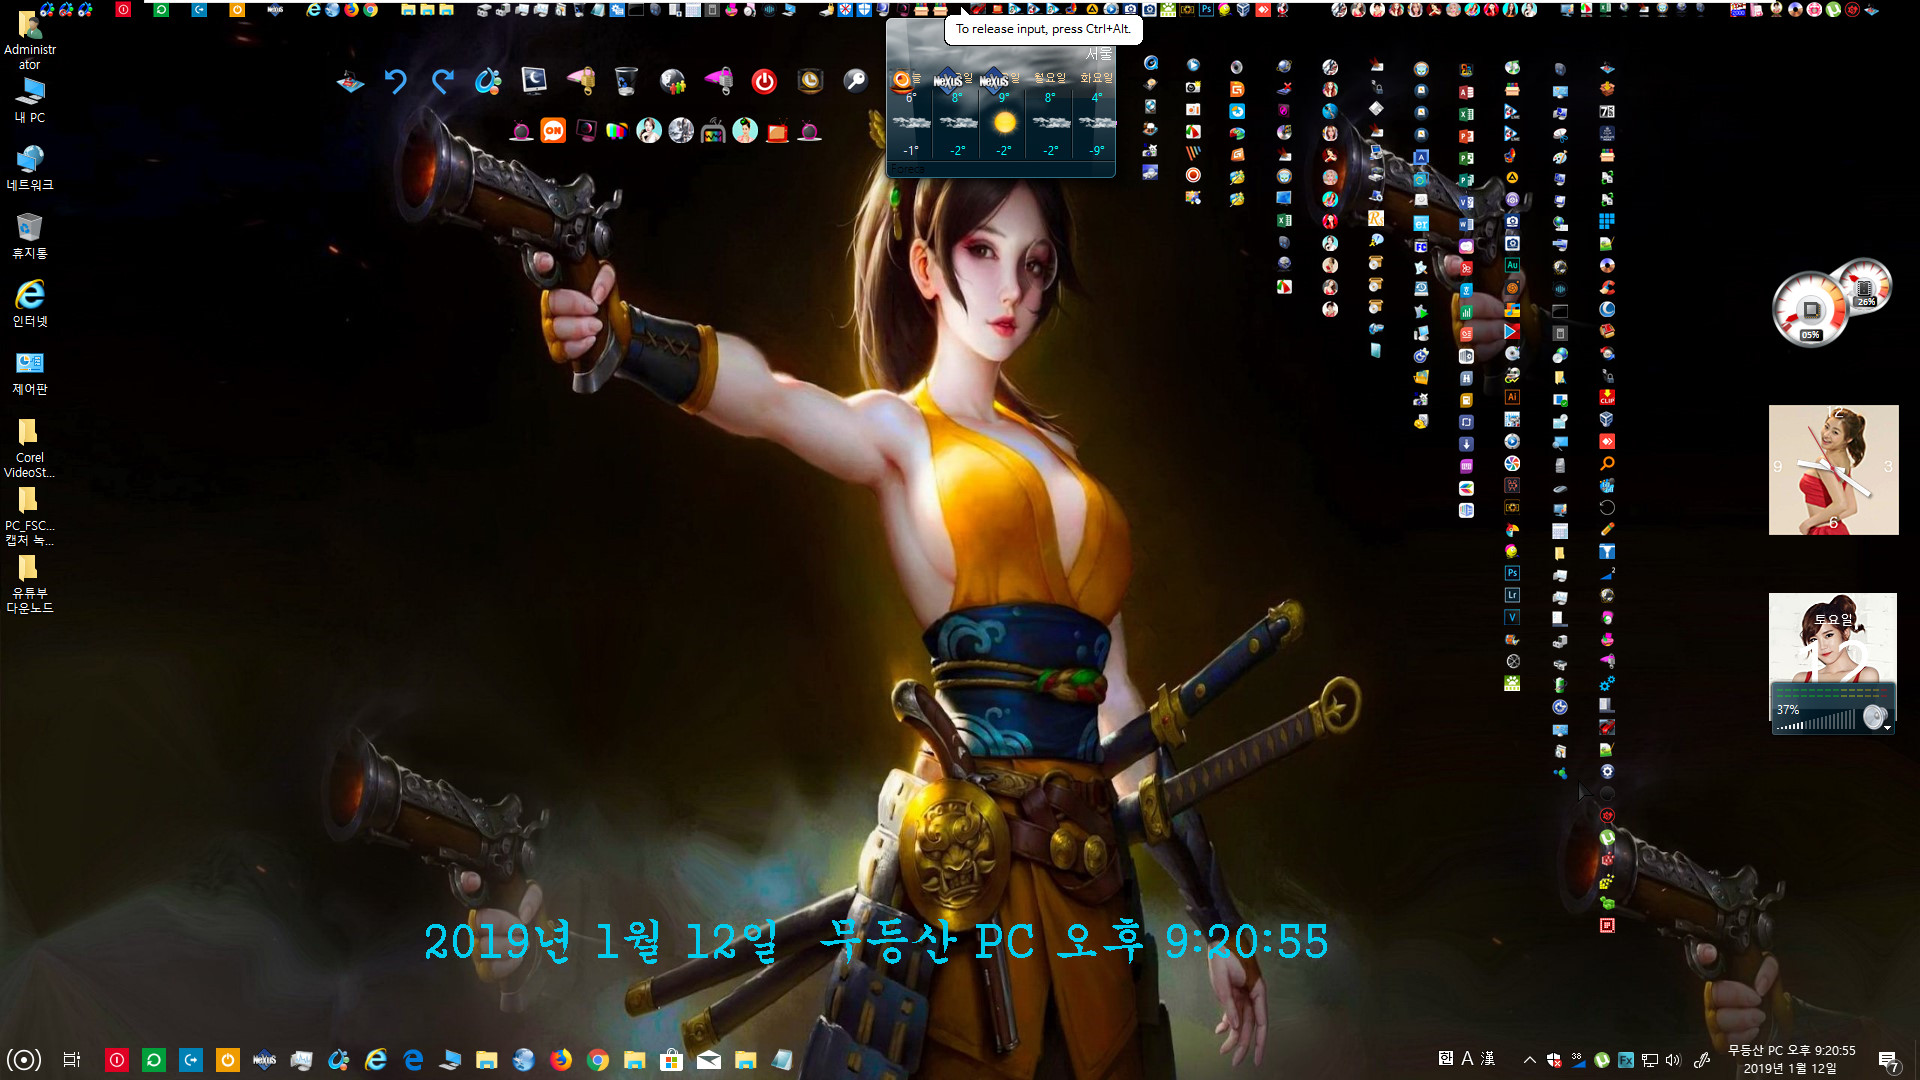Open the 유튜브 다운로드 folder
The height and width of the screenshot is (1080, 1920).
(30, 584)
